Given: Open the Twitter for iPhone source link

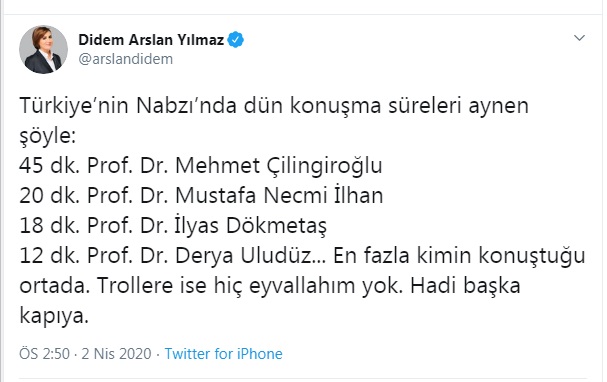Looking at the screenshot, I should click(x=224, y=354).
